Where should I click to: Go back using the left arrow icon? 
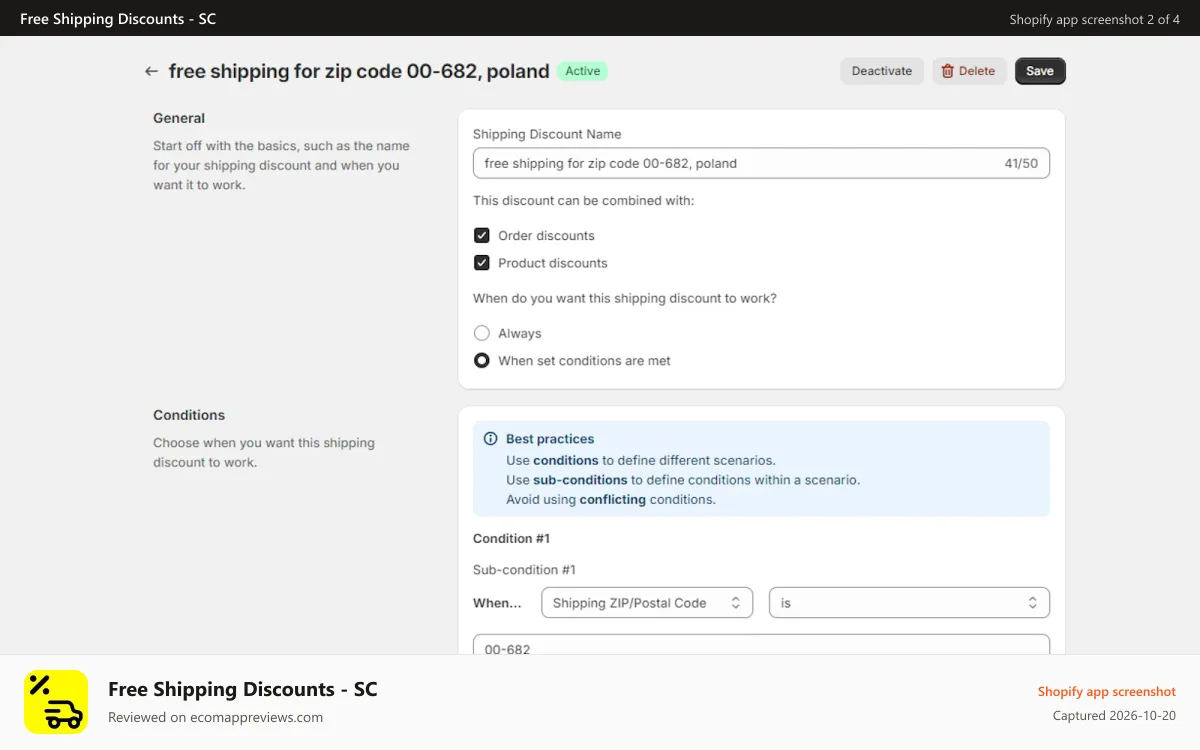pyautogui.click(x=151, y=71)
